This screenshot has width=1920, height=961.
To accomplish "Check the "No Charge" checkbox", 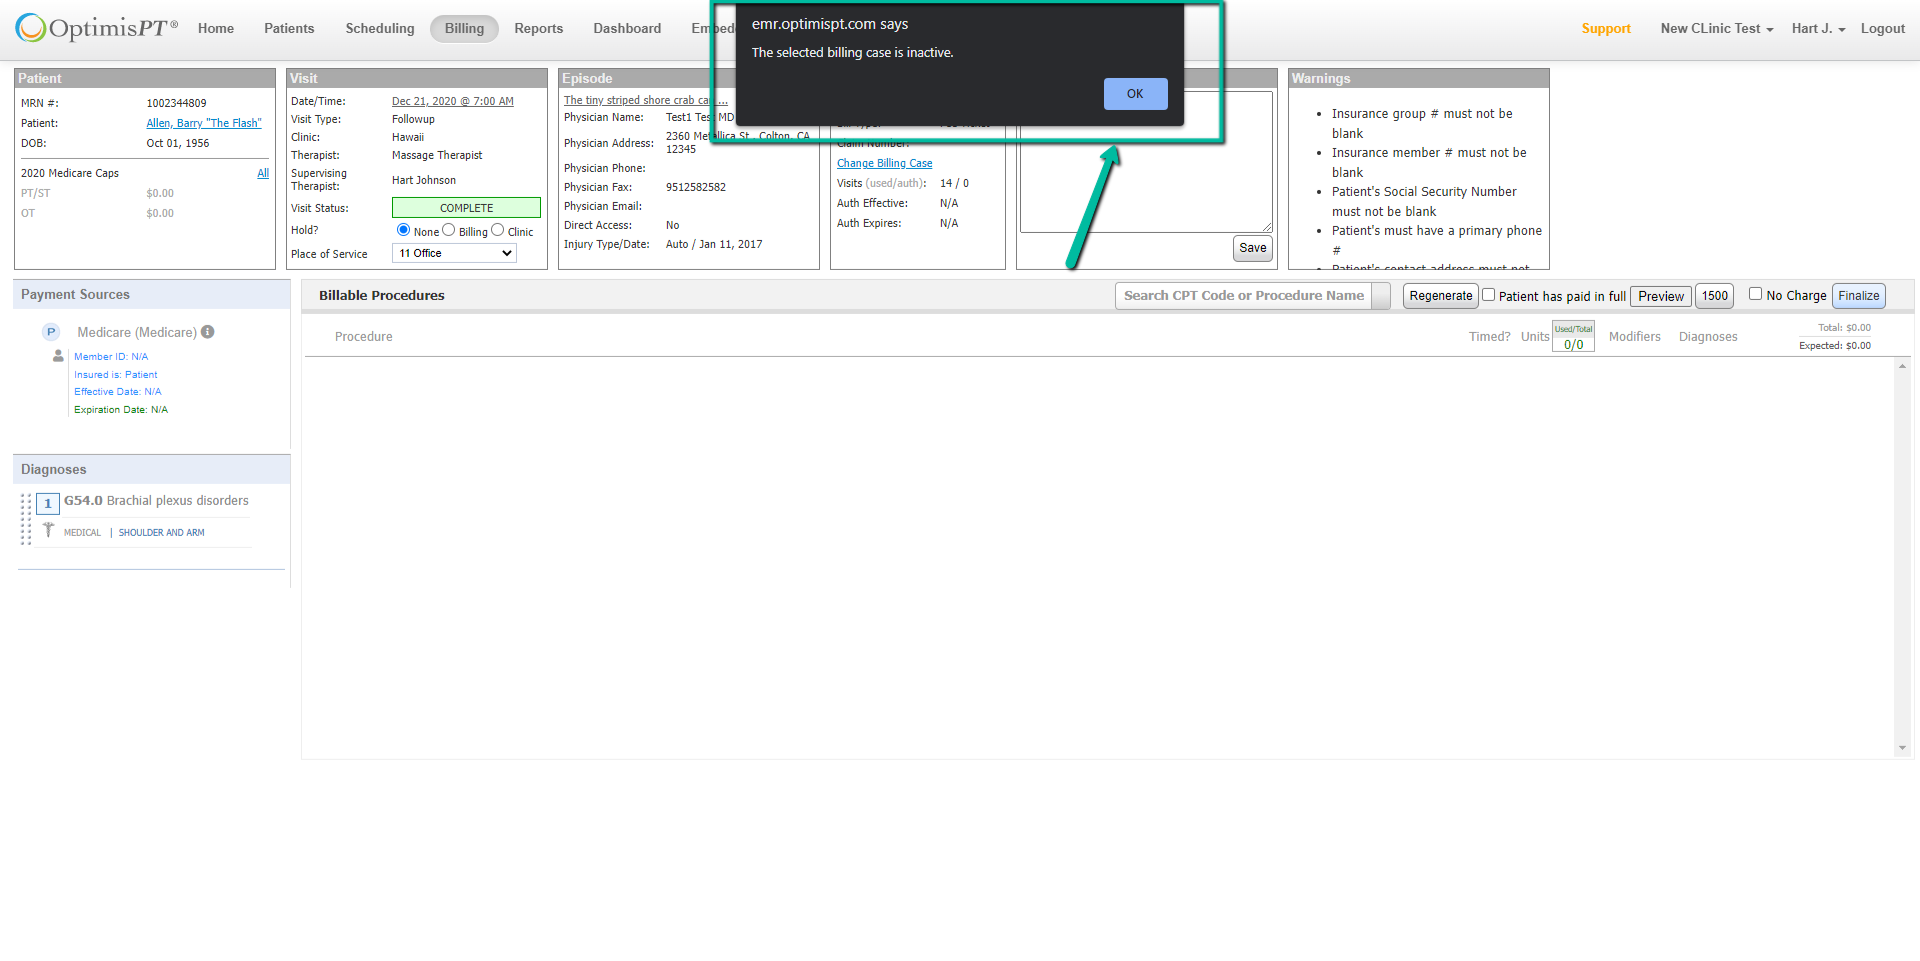I will pyautogui.click(x=1756, y=294).
